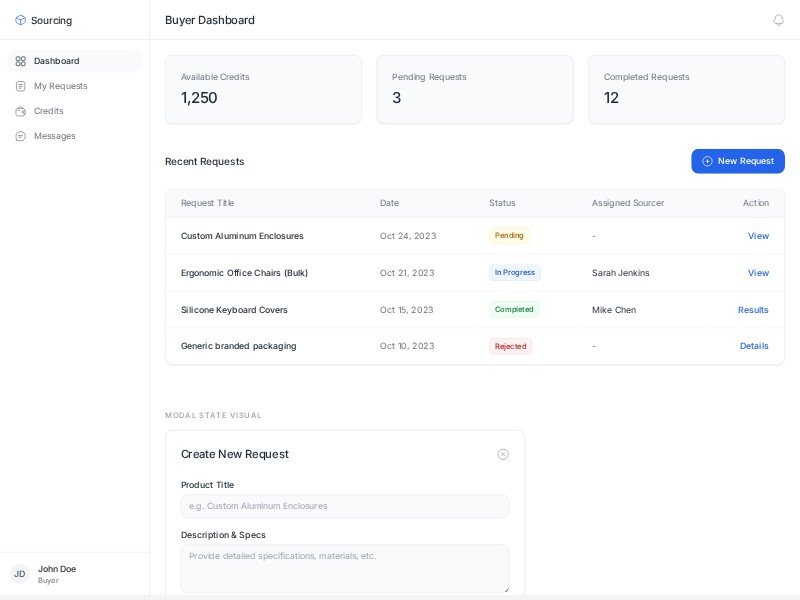Select the Pending Requests card
The height and width of the screenshot is (600, 800).
click(x=475, y=89)
